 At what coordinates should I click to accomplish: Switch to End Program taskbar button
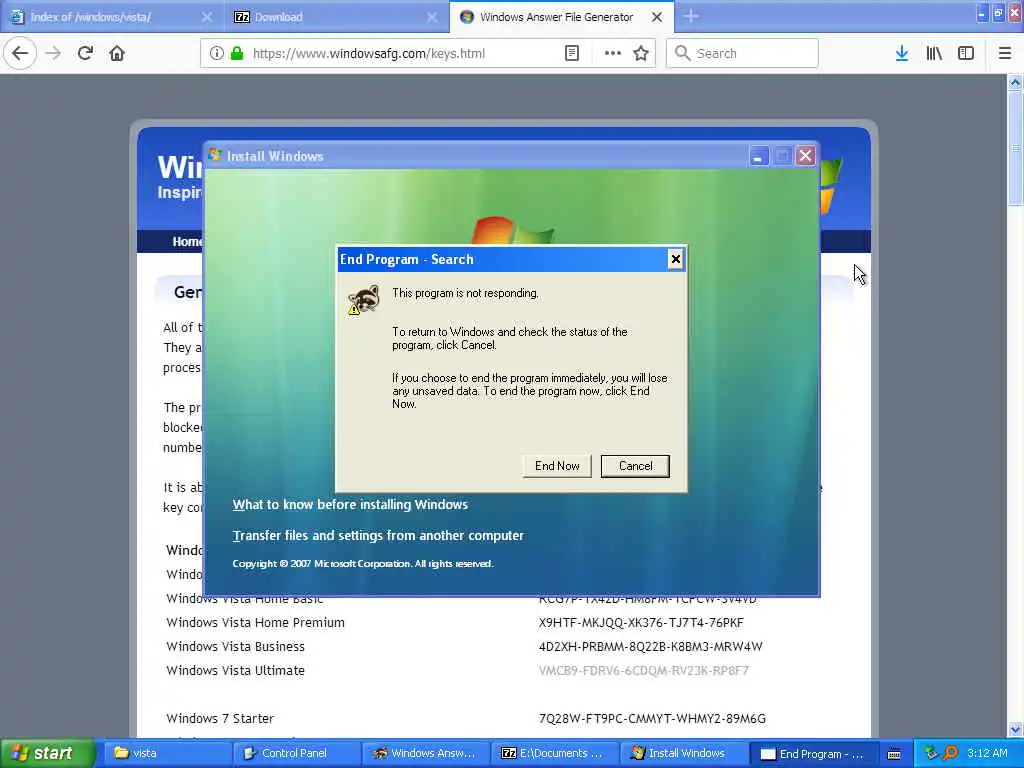(x=812, y=753)
